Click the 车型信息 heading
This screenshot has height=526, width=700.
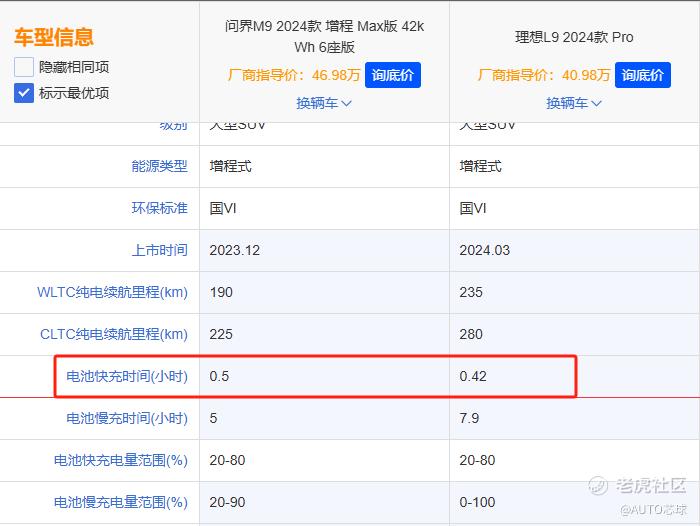pyautogui.click(x=54, y=37)
